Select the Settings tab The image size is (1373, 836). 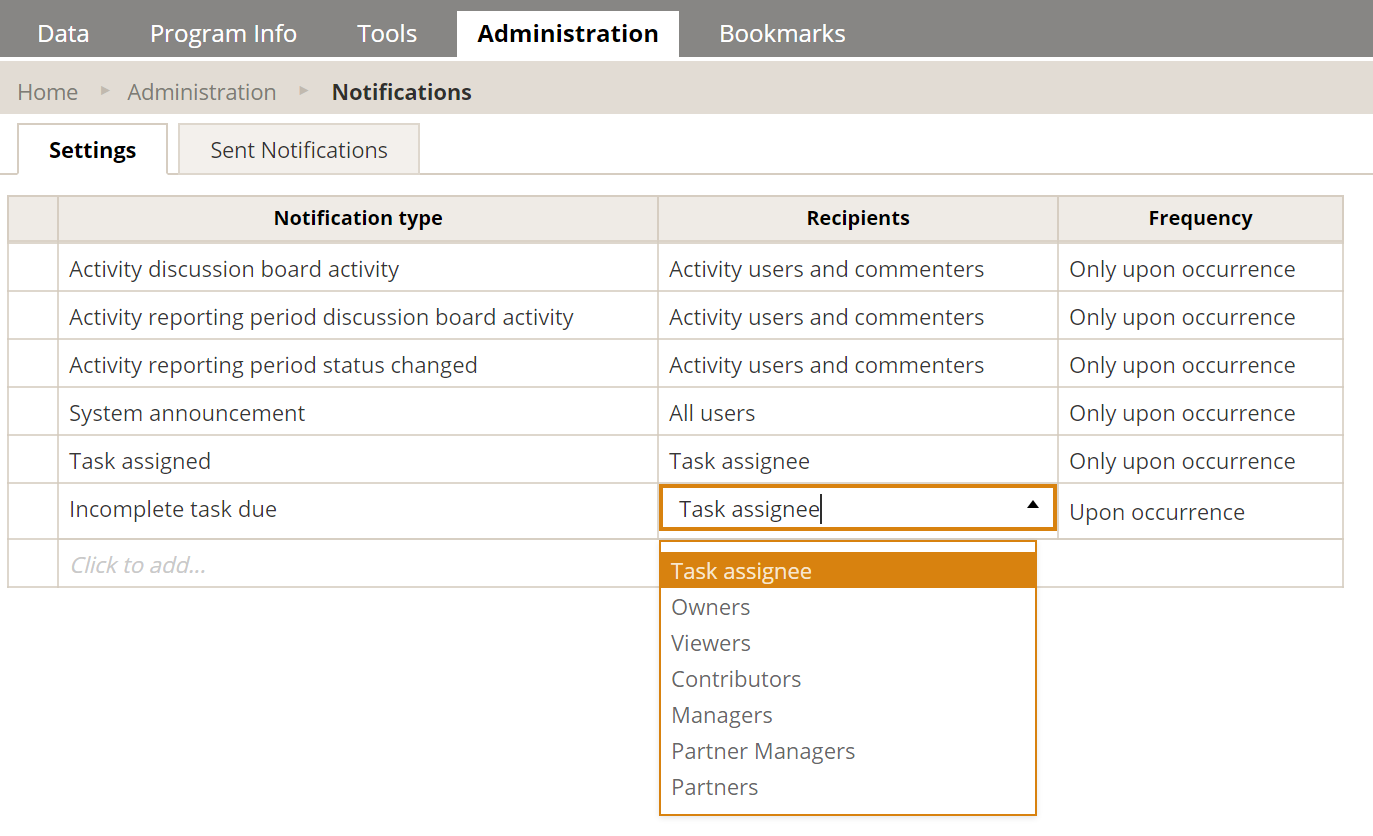click(x=92, y=150)
